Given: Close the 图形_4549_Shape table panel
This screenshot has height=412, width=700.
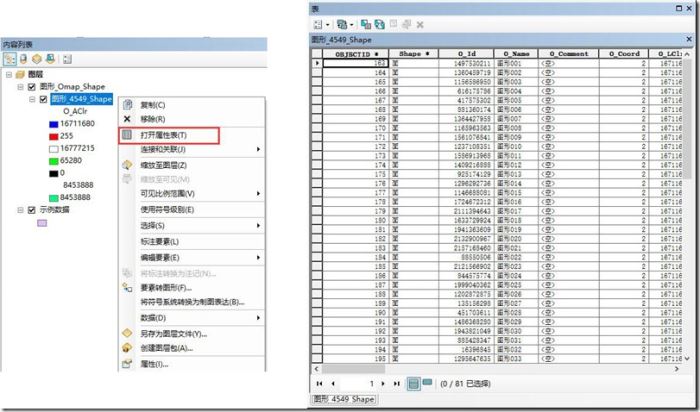Looking at the screenshot, I should point(688,39).
